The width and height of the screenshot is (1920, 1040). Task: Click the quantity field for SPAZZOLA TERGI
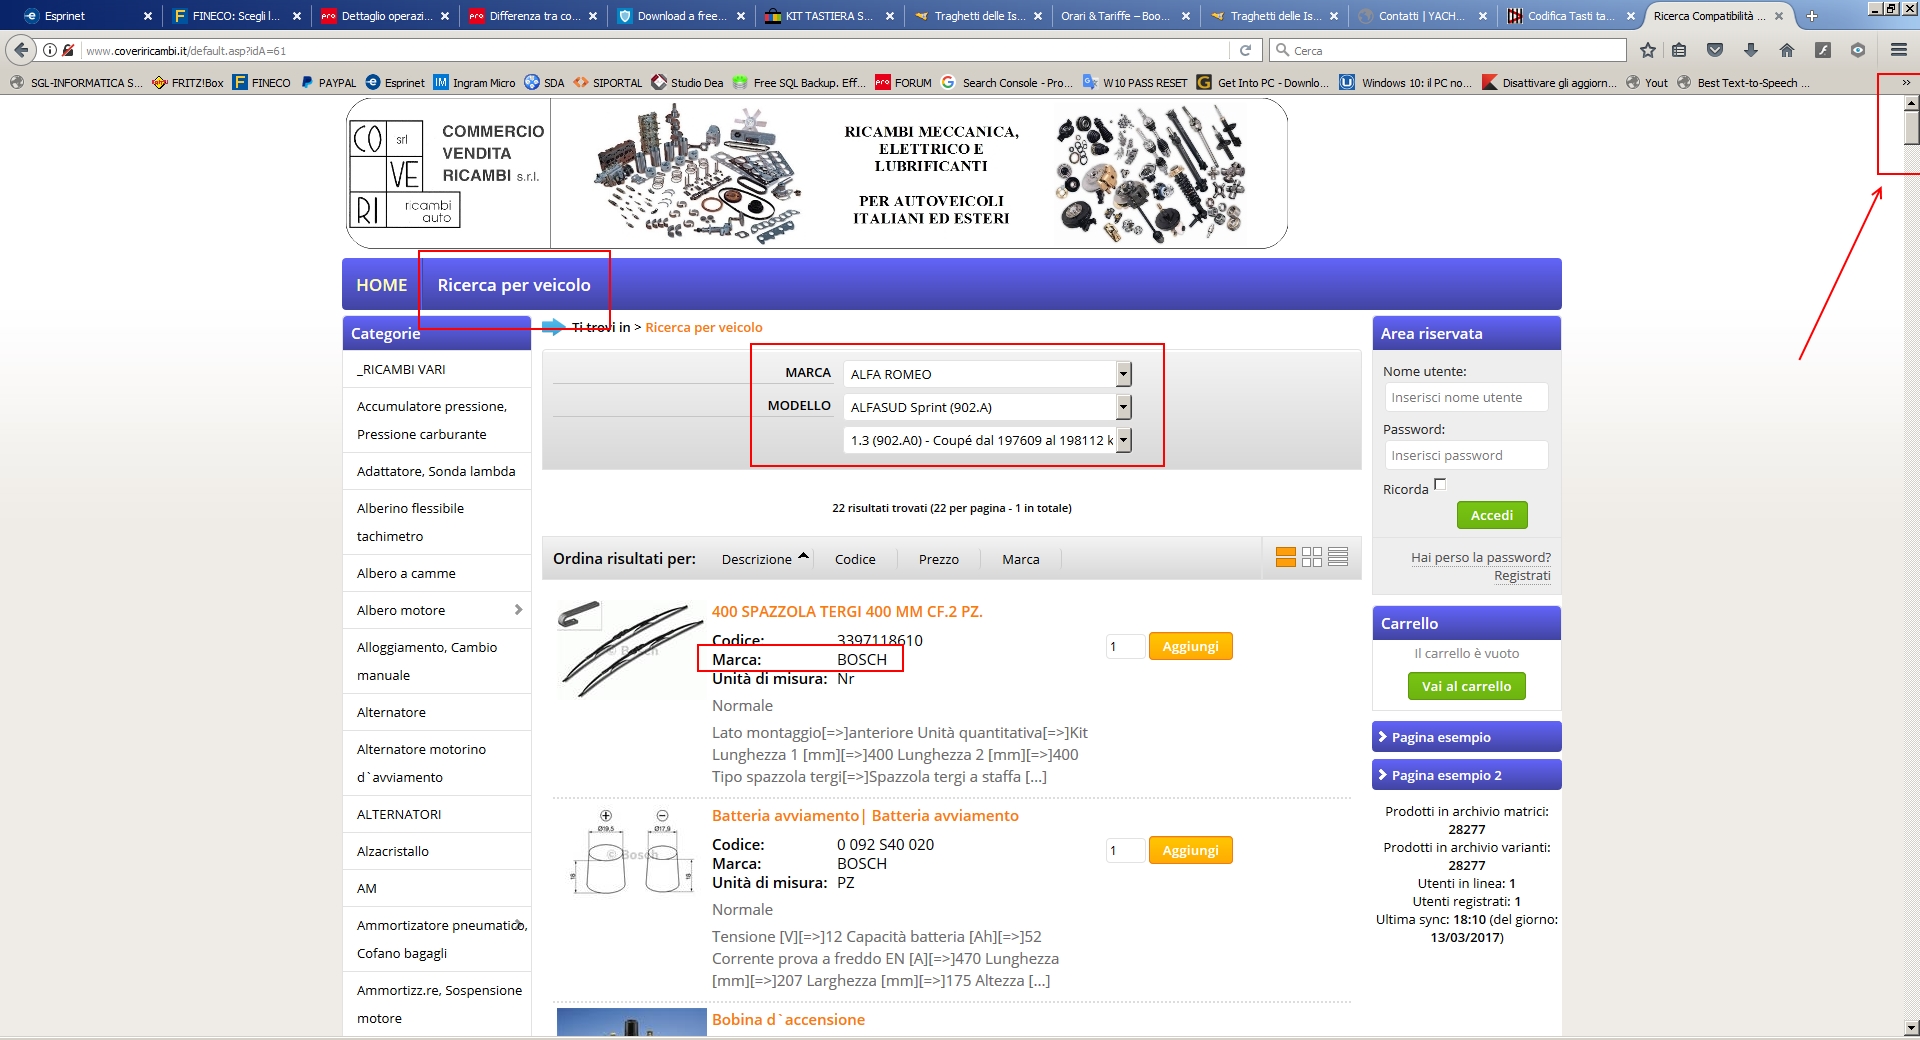point(1124,647)
